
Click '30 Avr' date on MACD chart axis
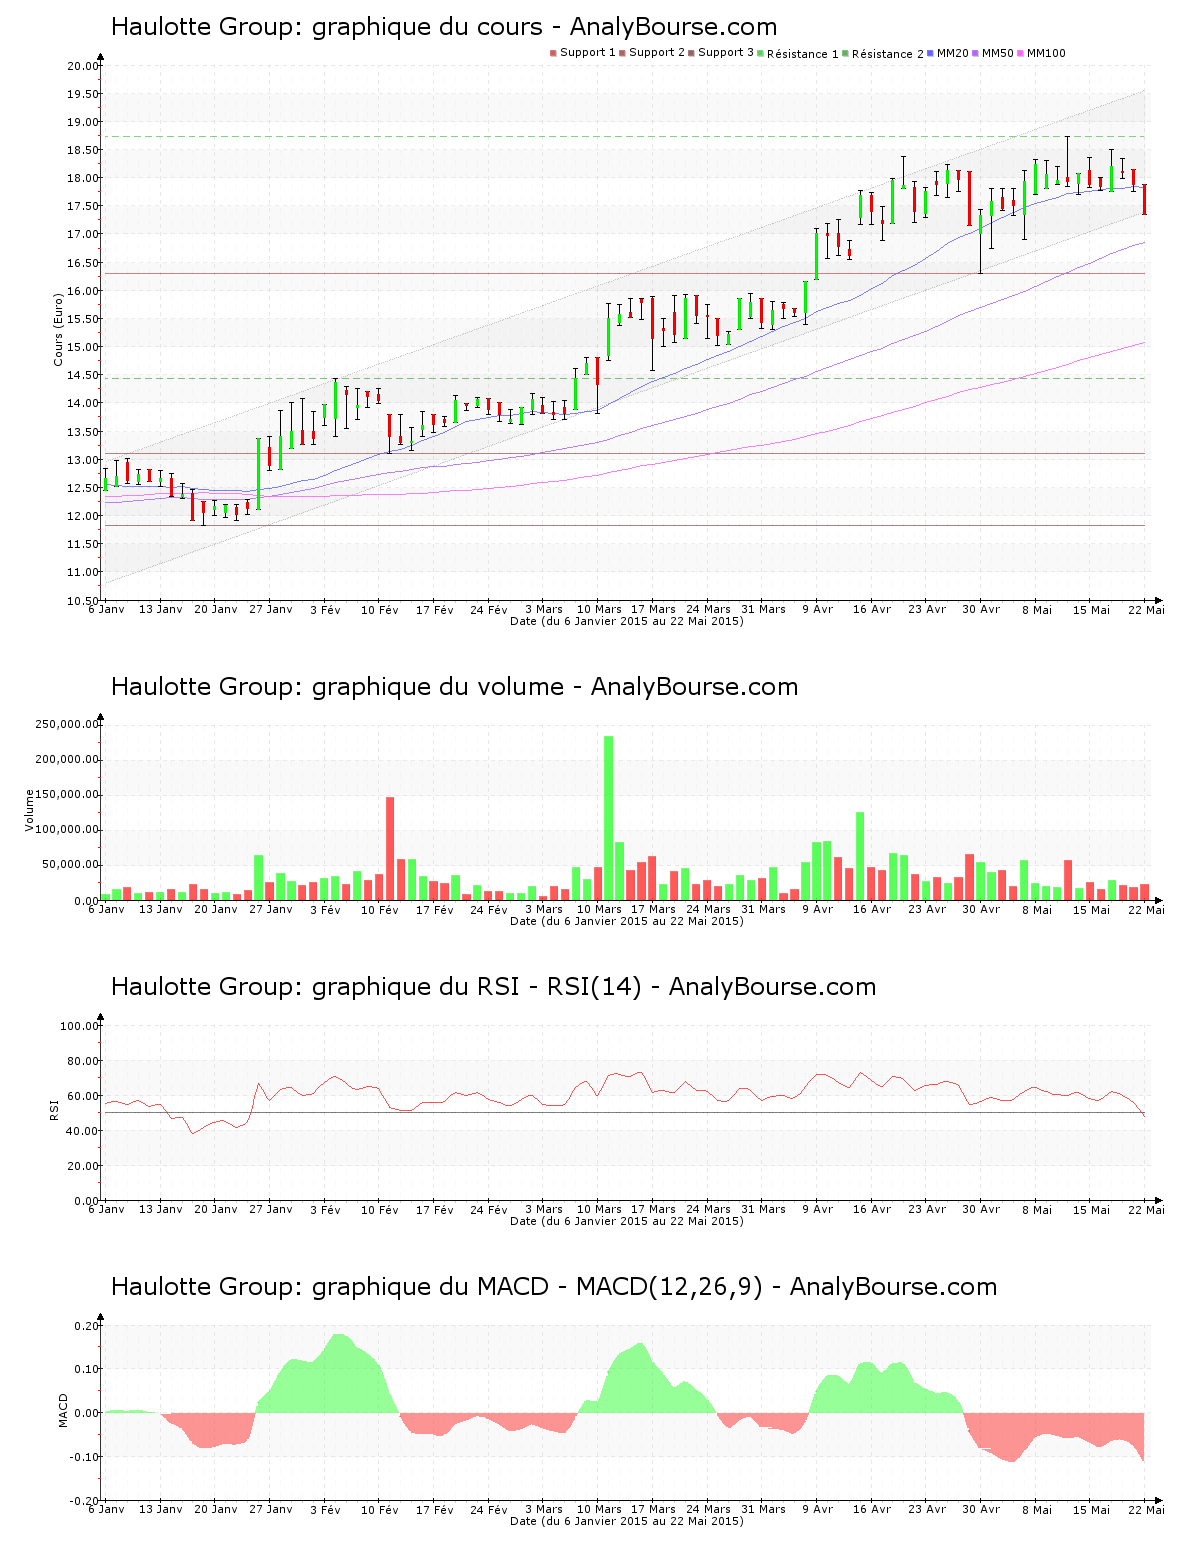981,1509
